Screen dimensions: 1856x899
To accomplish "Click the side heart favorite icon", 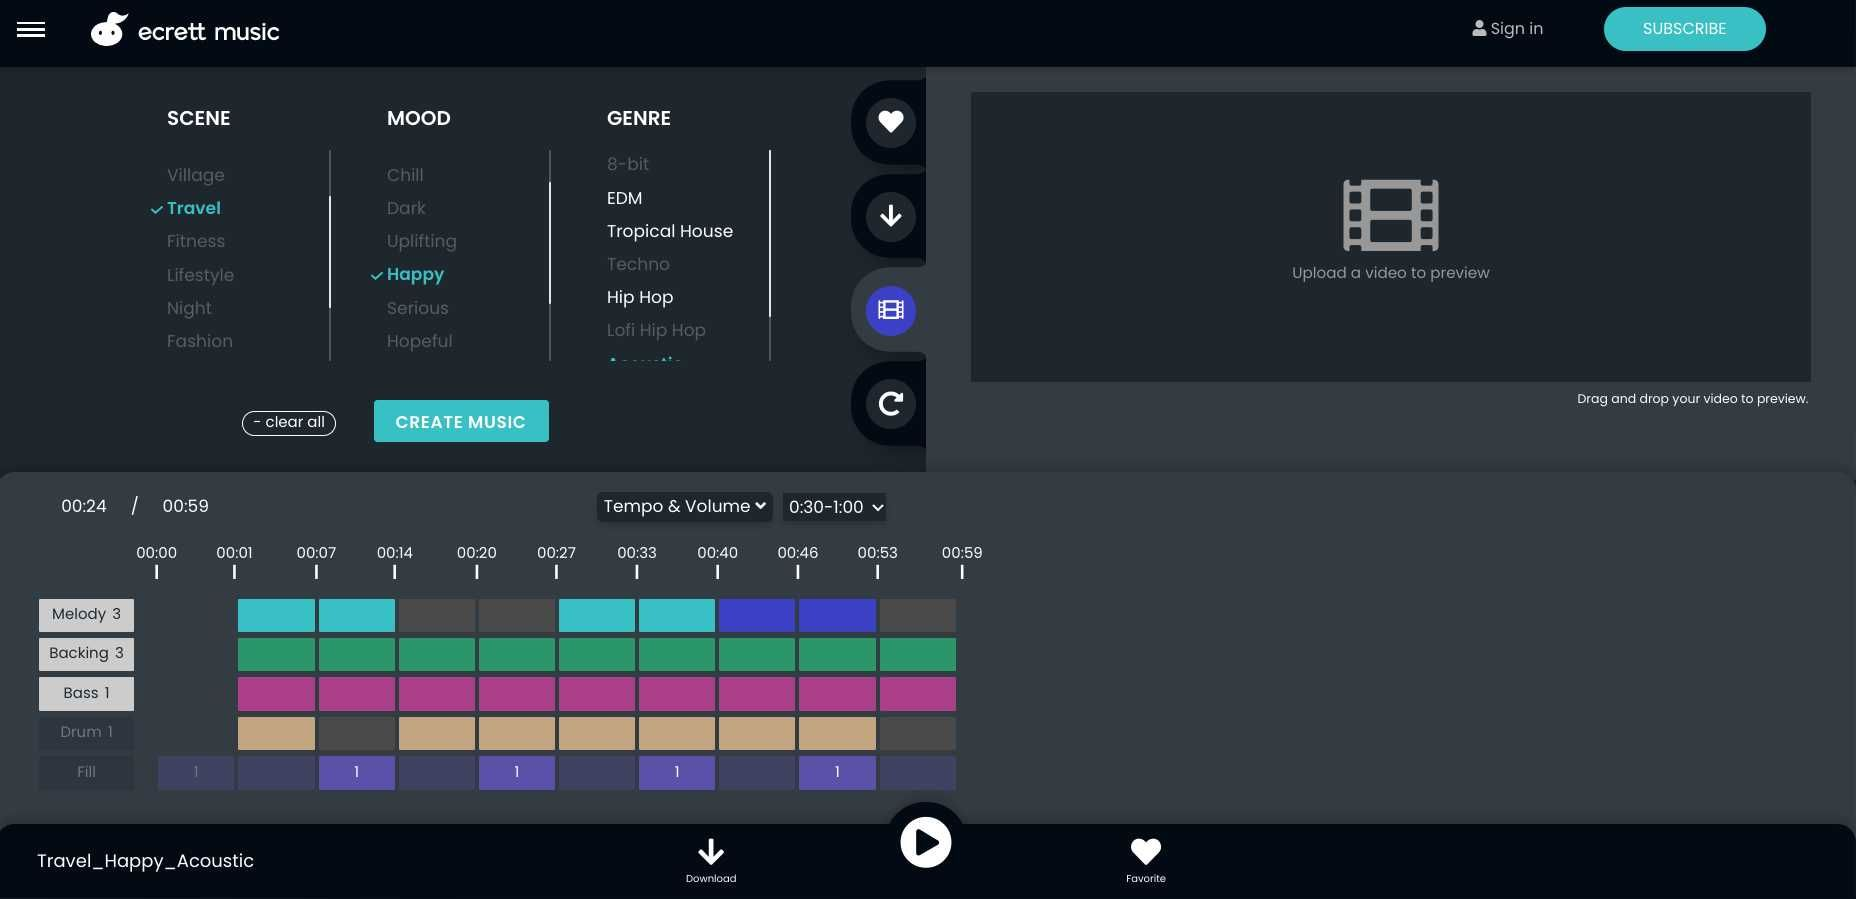I will pos(890,122).
